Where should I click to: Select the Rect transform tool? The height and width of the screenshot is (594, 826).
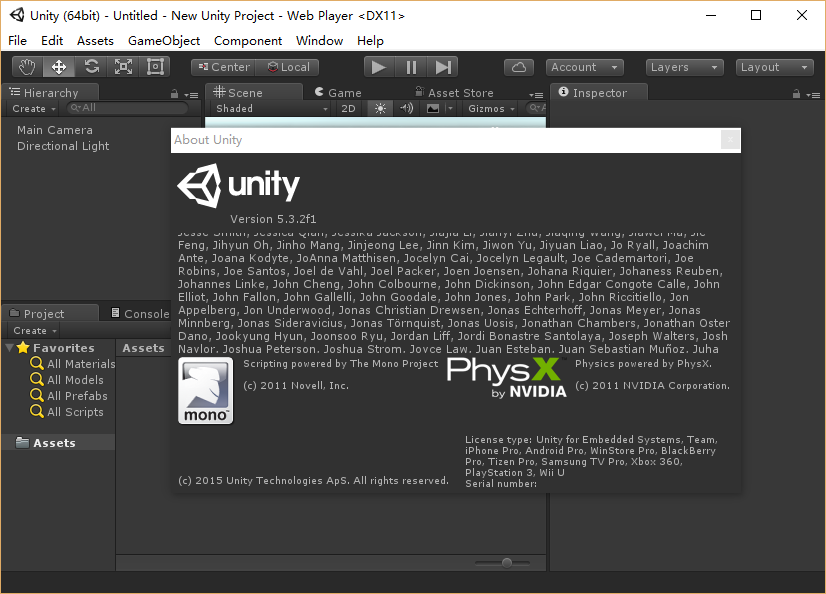point(155,67)
